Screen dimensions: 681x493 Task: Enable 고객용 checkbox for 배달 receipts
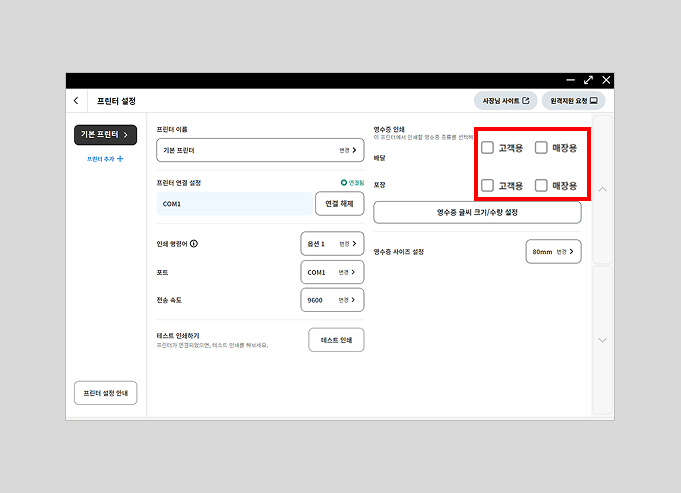(x=487, y=148)
